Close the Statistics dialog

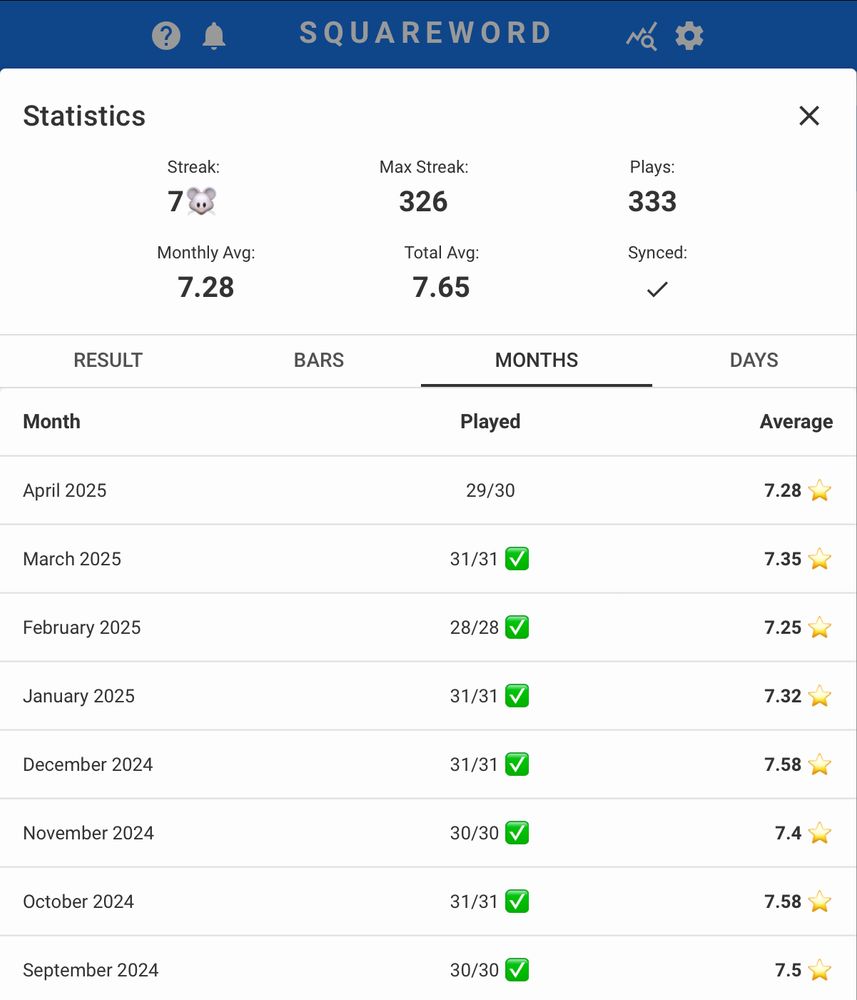pos(809,116)
